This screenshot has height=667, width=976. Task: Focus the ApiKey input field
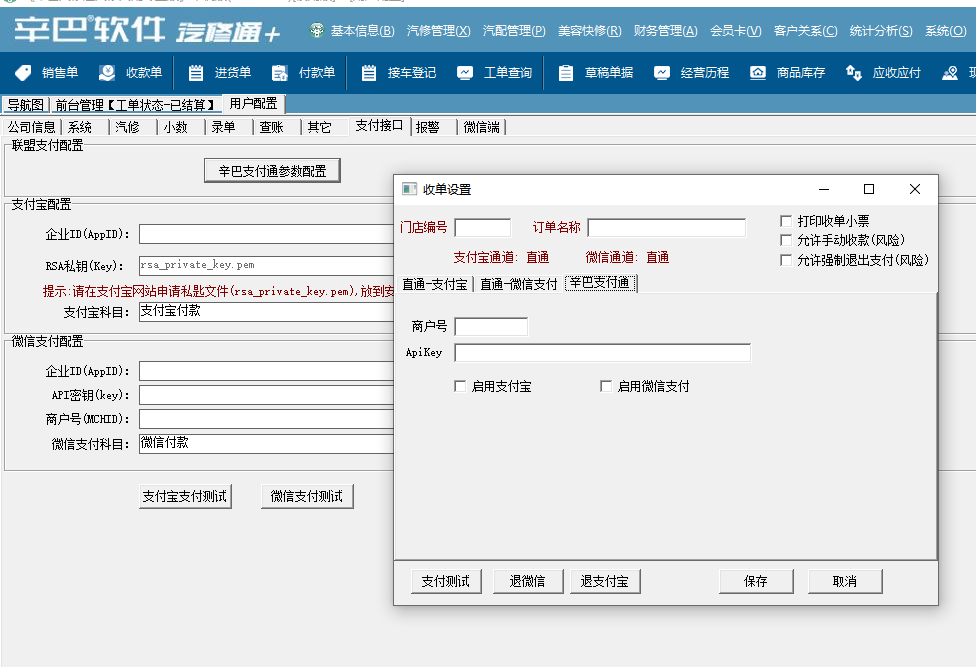(603, 353)
